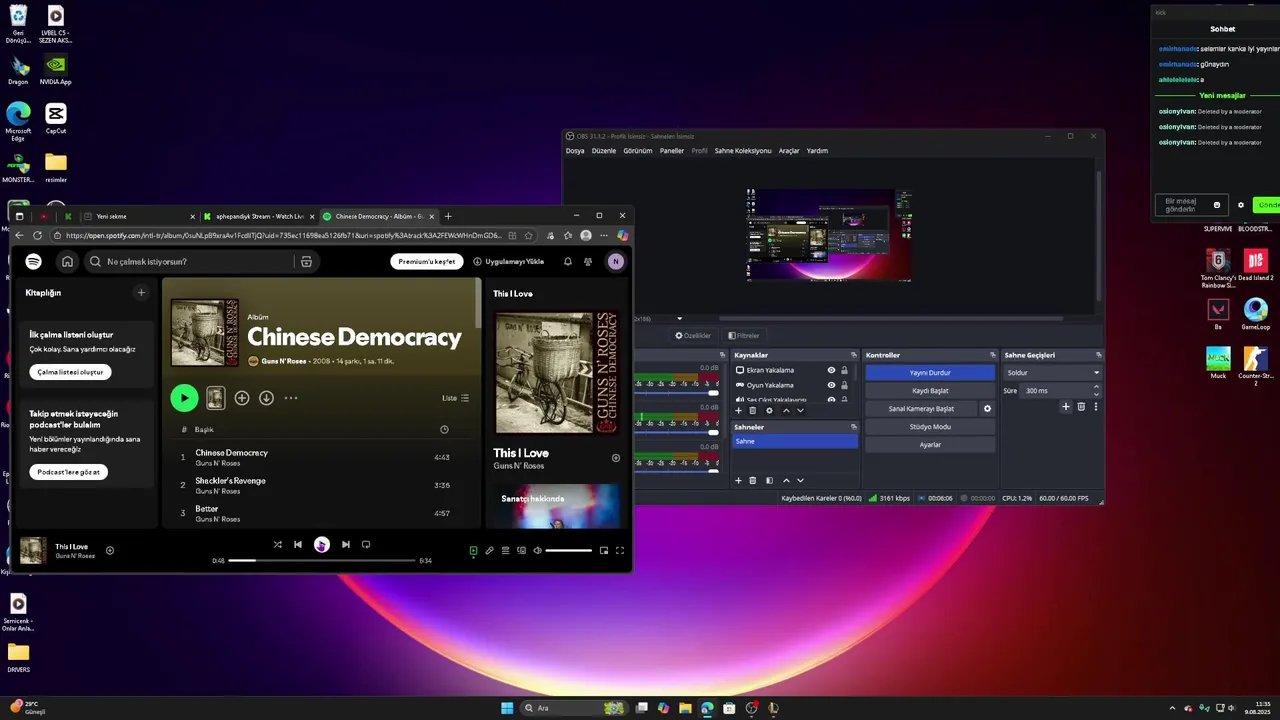Undock the Sahneler panel
The height and width of the screenshot is (720, 1280).
pyautogui.click(x=854, y=427)
